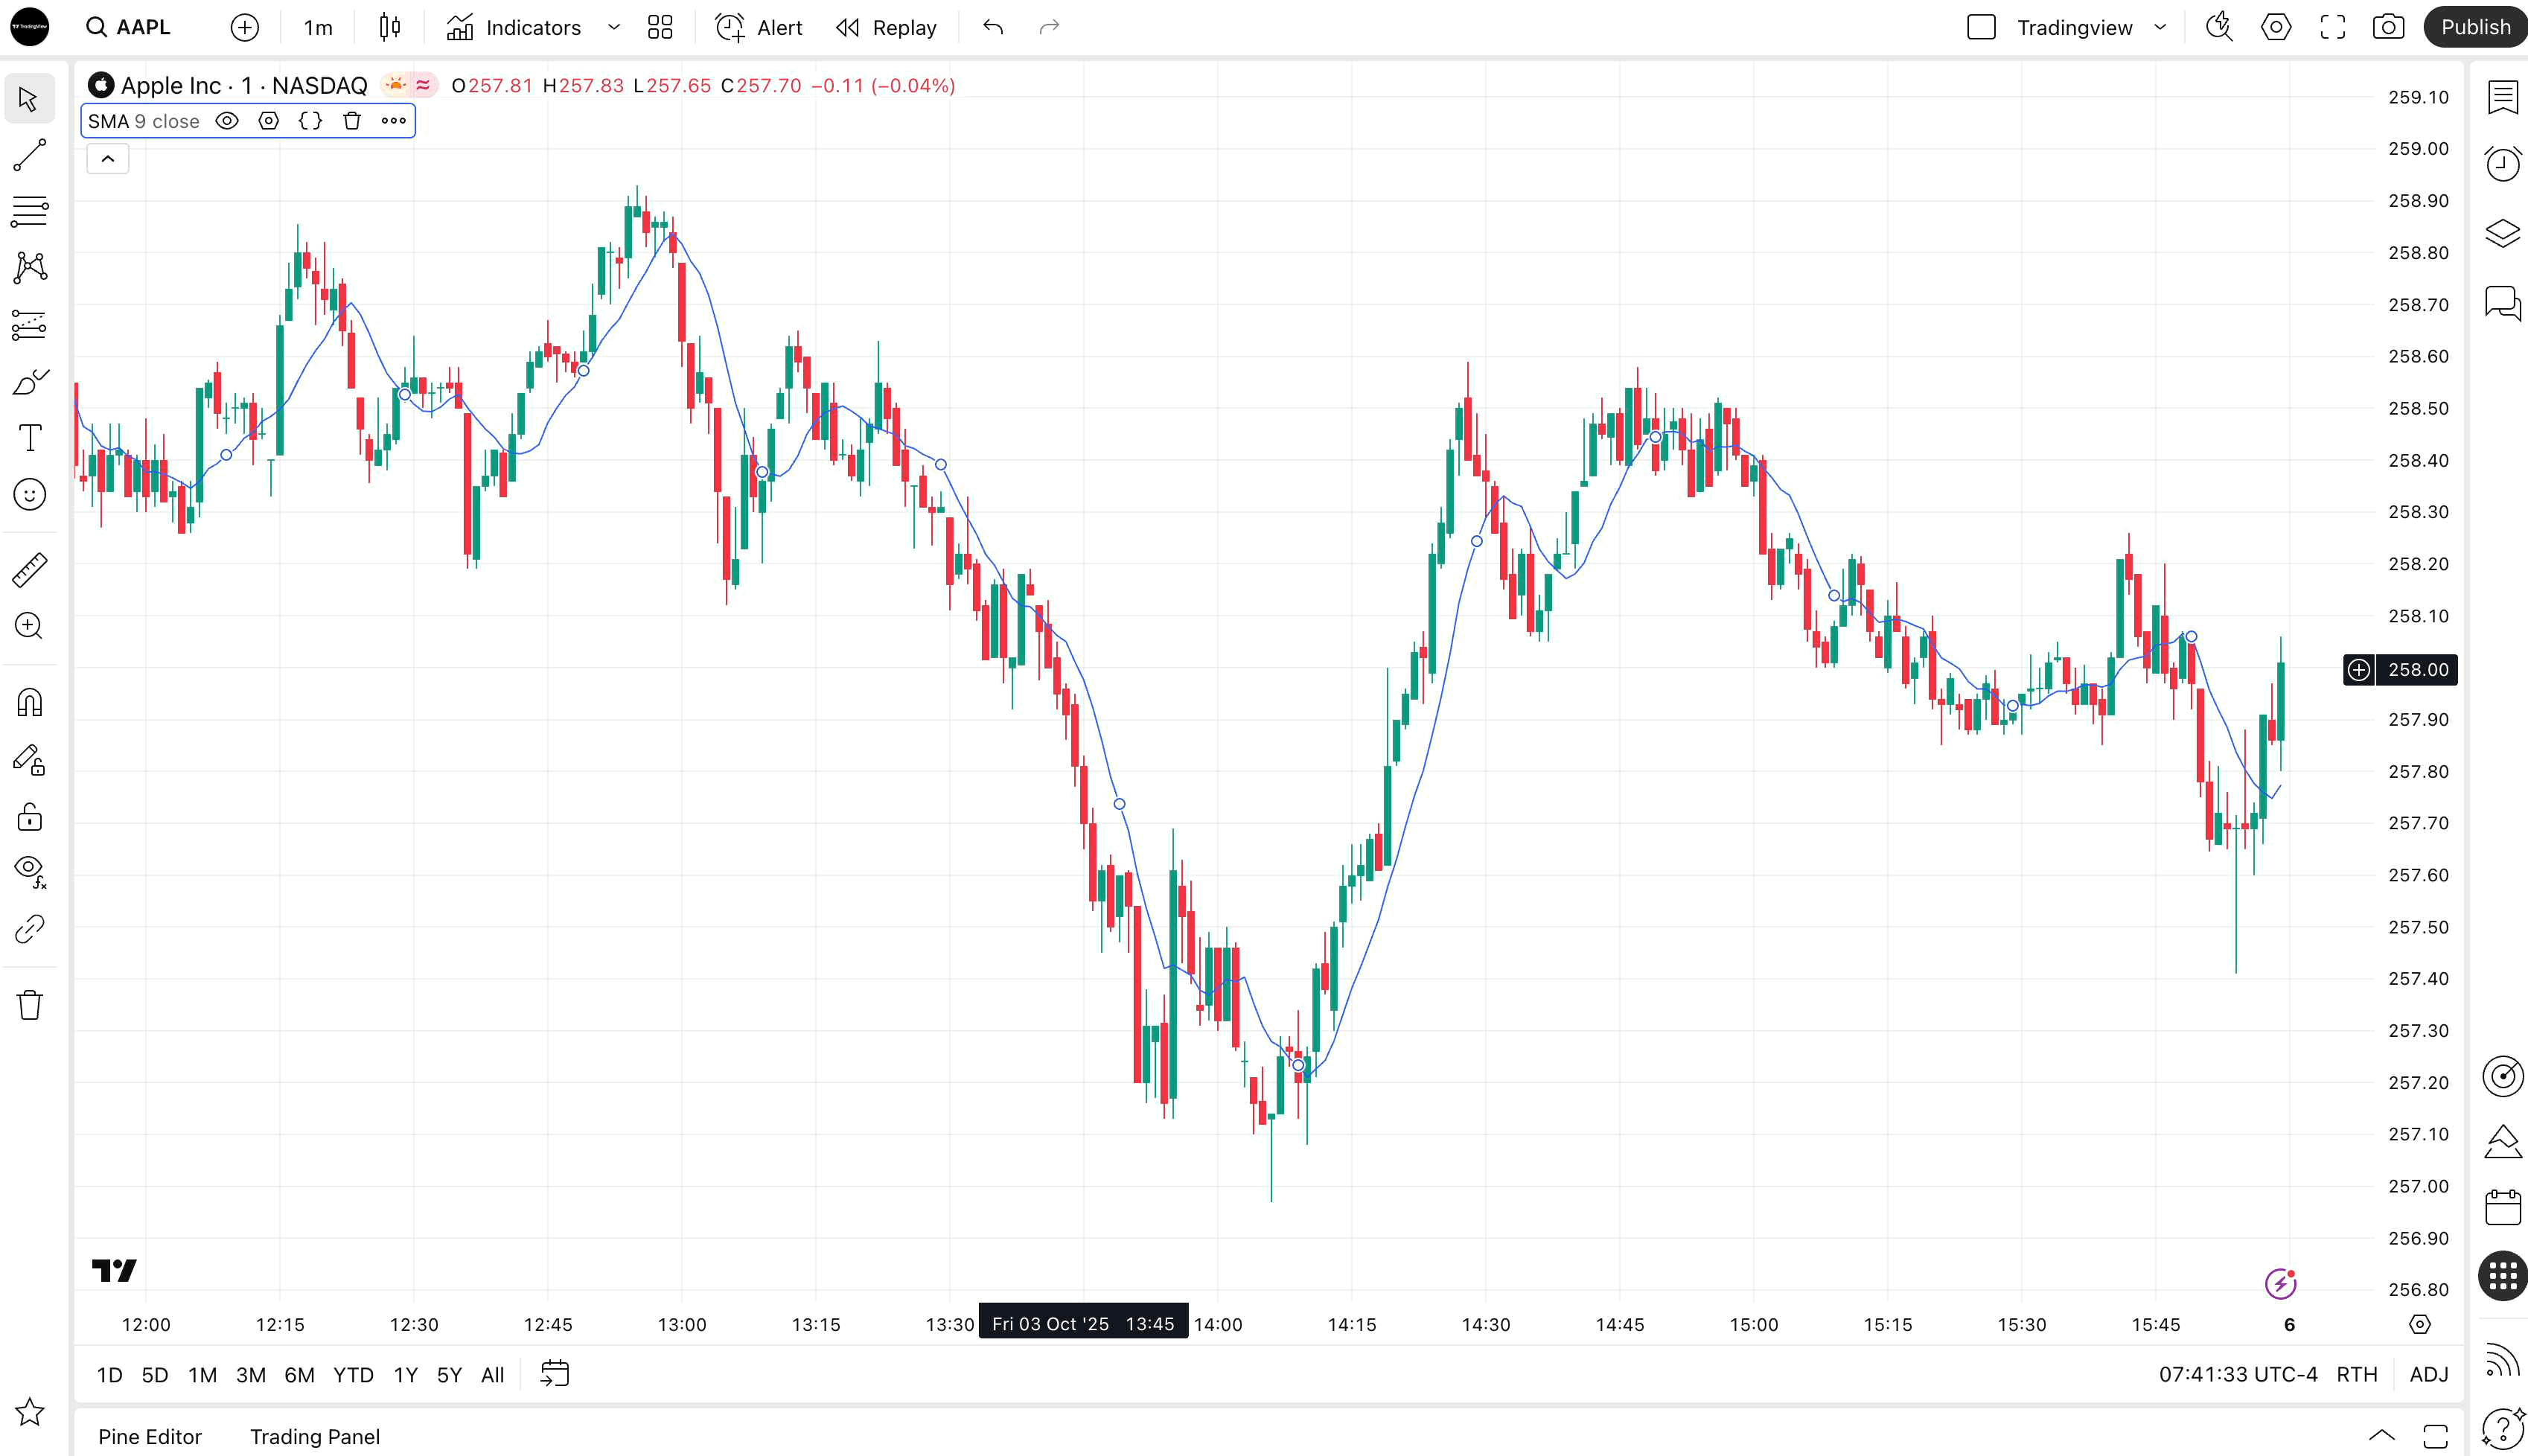
Task: Take a chart snapshot with camera icon
Action: [2388, 27]
